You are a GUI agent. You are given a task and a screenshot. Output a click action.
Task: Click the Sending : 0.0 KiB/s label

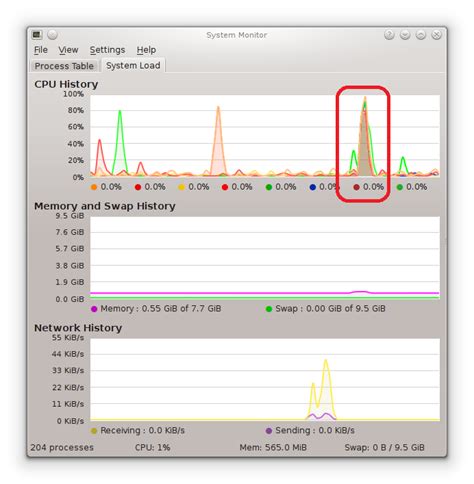315,431
